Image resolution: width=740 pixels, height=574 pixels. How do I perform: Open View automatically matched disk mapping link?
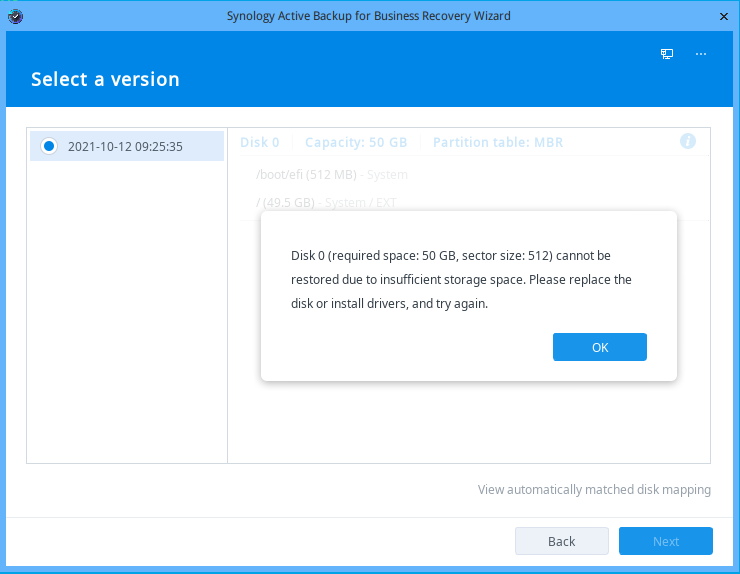pyautogui.click(x=594, y=490)
